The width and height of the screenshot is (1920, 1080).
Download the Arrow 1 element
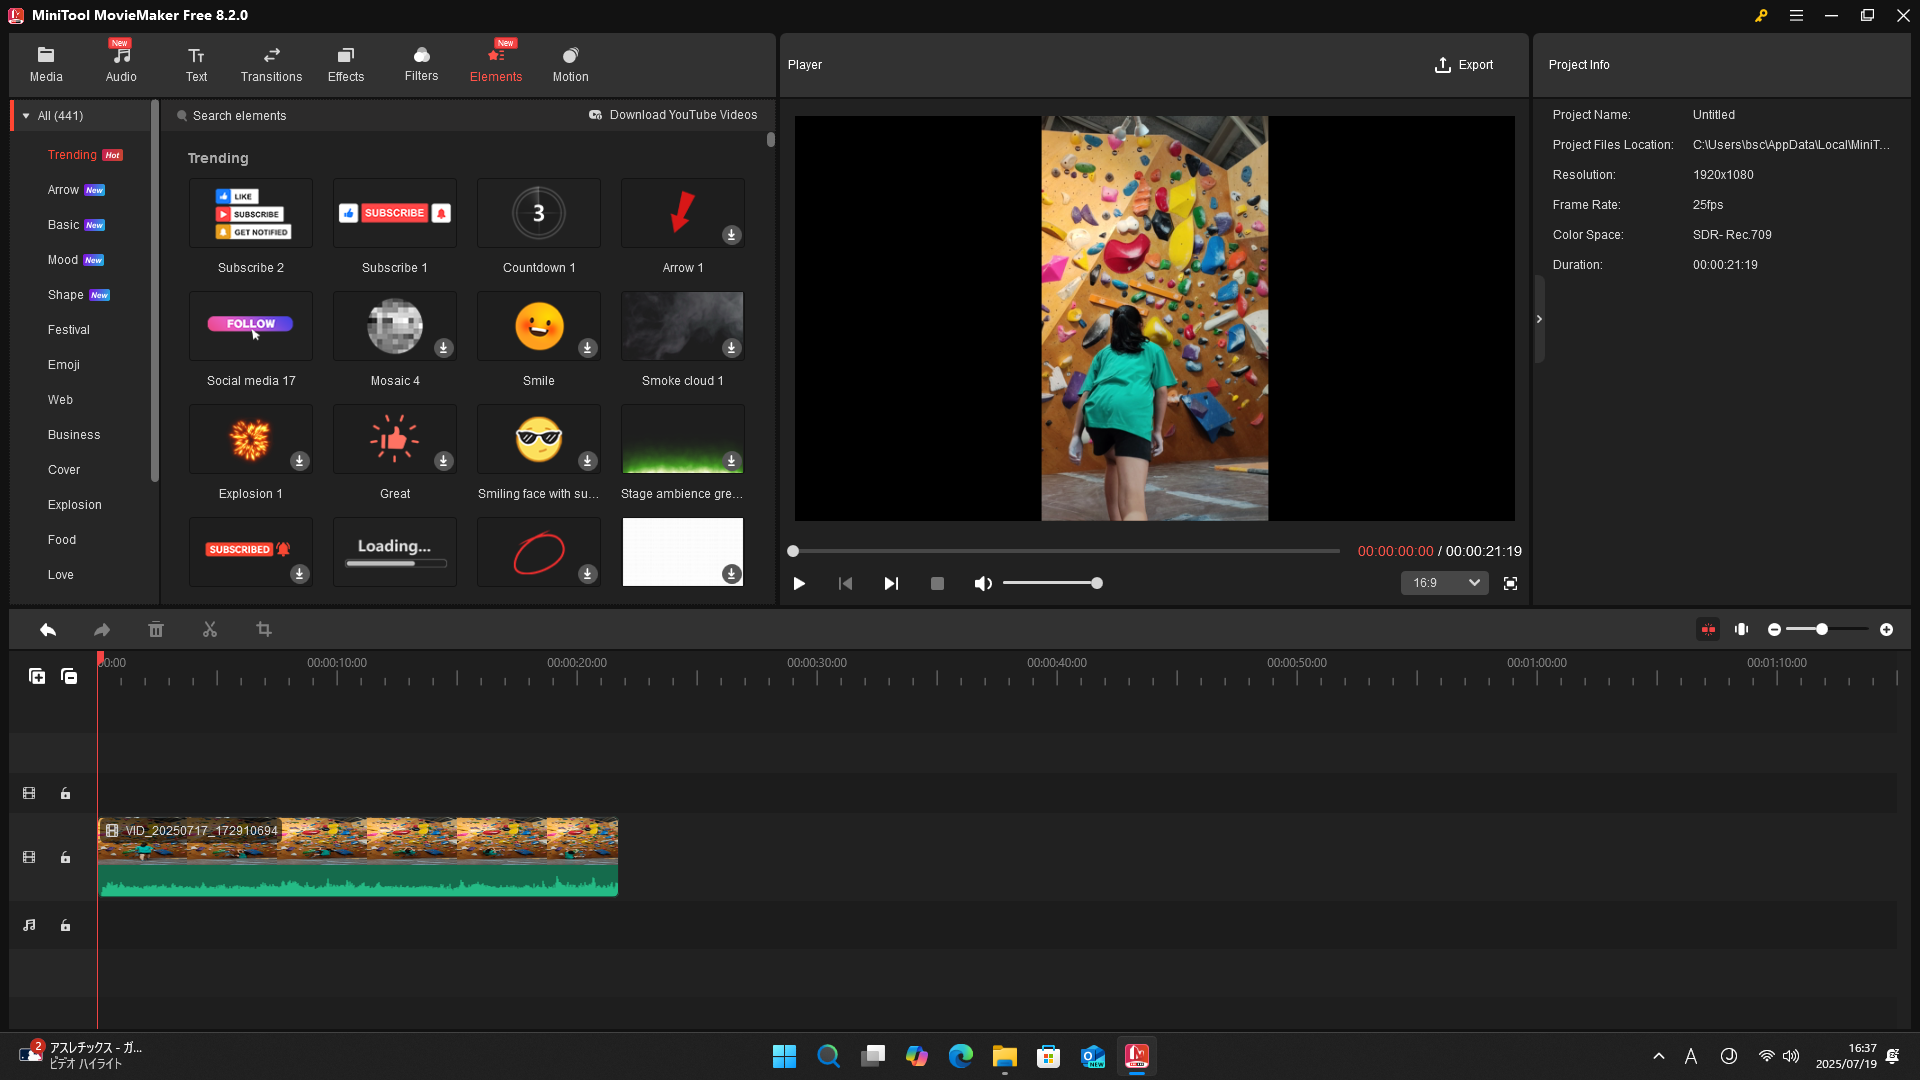click(x=731, y=235)
